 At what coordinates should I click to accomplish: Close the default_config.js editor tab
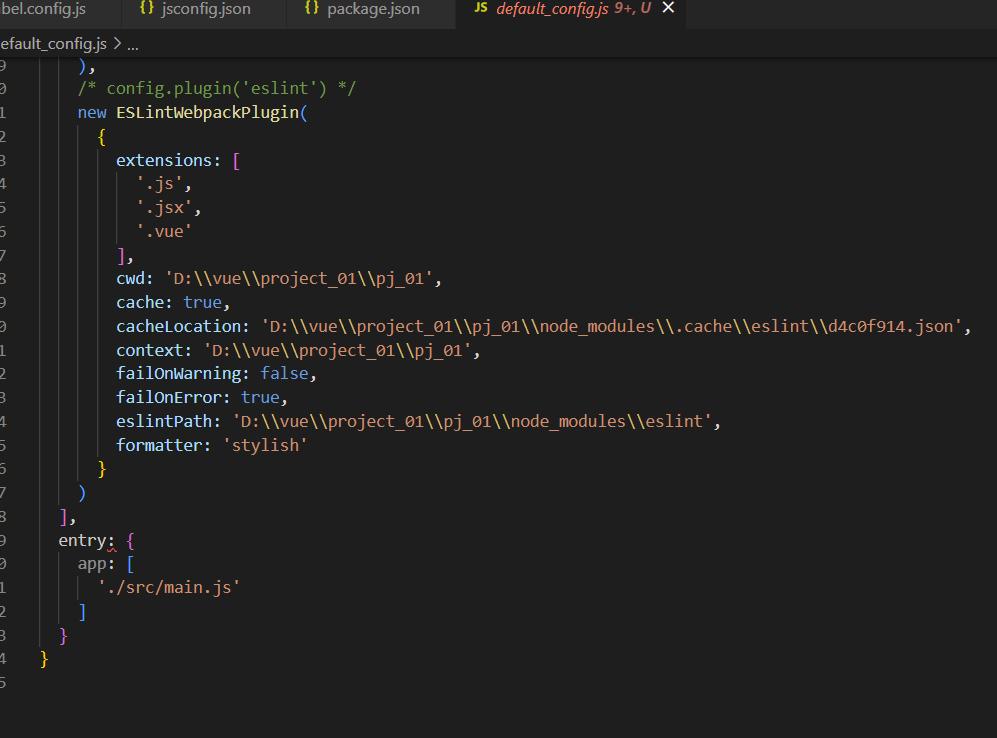point(669,9)
